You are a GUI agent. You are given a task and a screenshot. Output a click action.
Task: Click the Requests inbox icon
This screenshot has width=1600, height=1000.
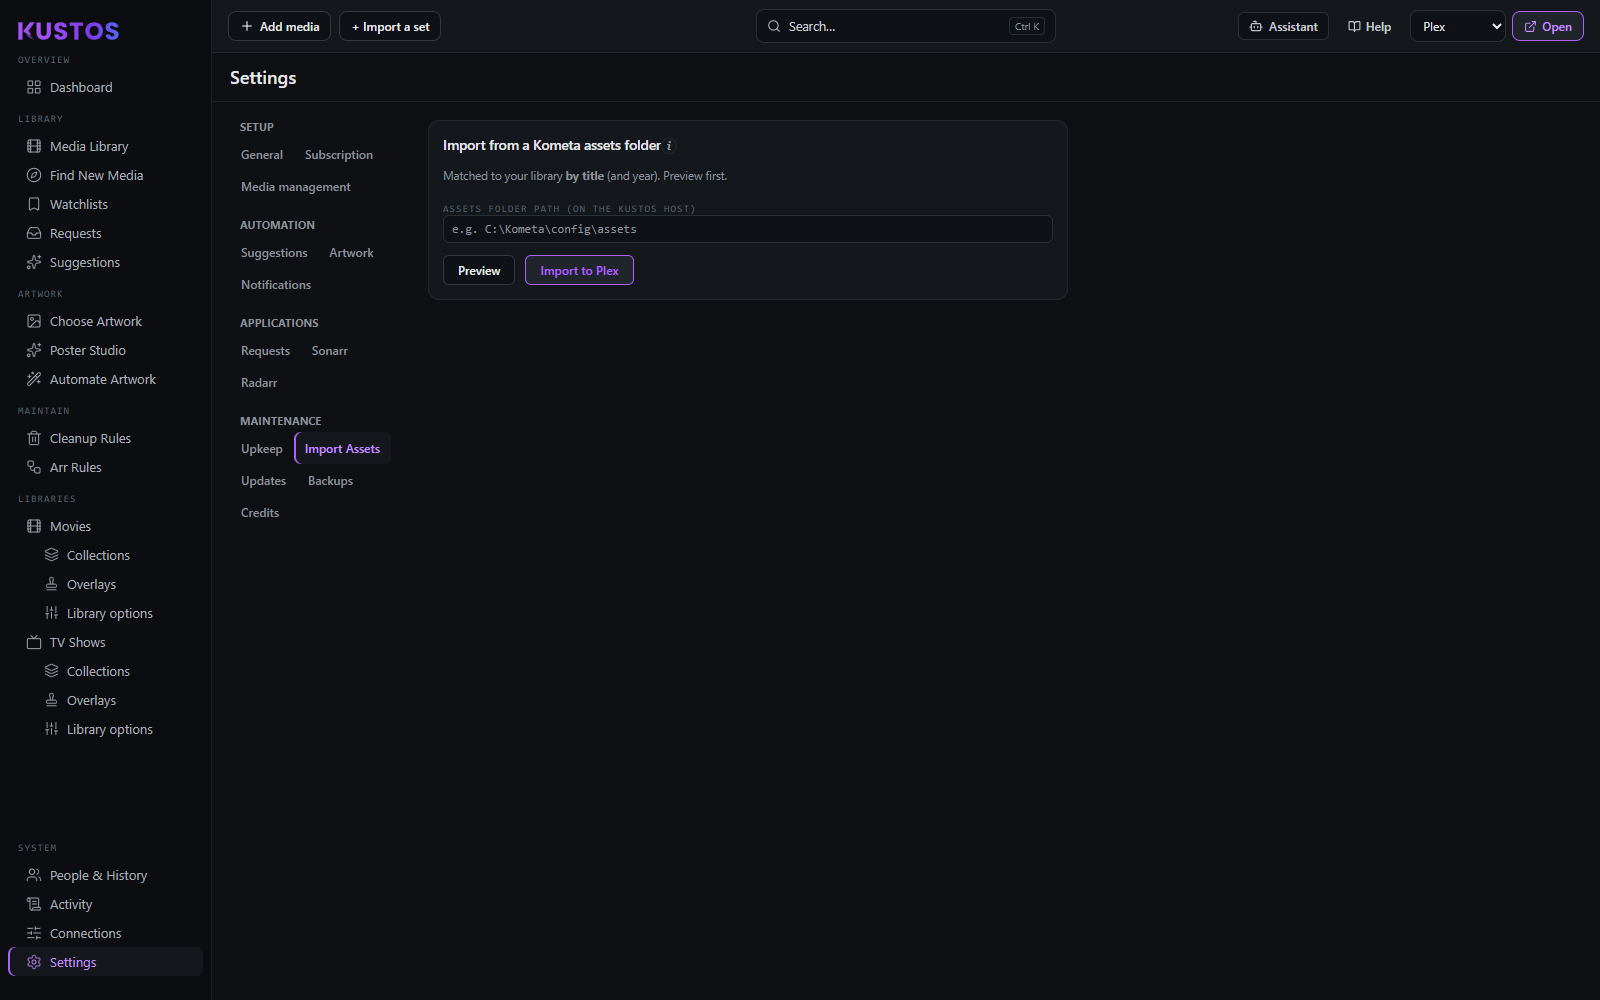[34, 233]
